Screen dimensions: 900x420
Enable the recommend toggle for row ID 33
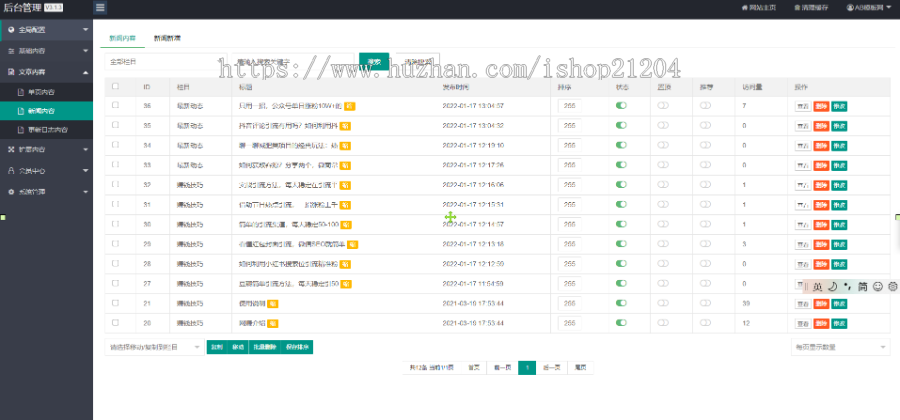coord(705,165)
